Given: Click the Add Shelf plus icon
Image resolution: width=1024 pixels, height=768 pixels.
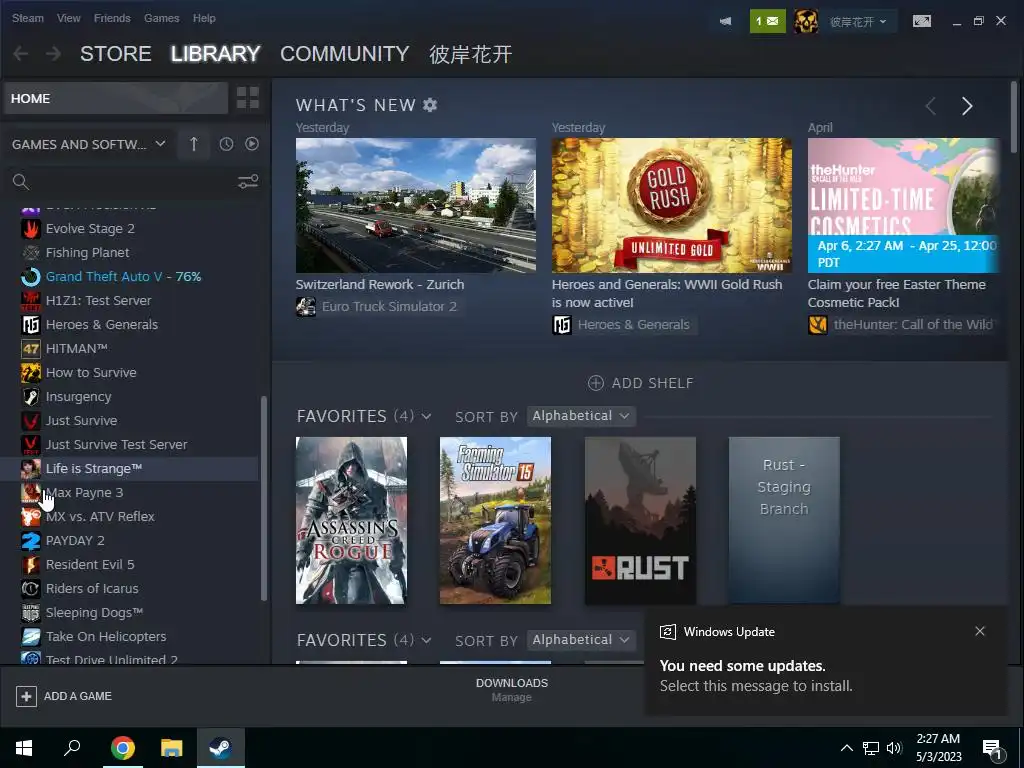Looking at the screenshot, I should (596, 383).
